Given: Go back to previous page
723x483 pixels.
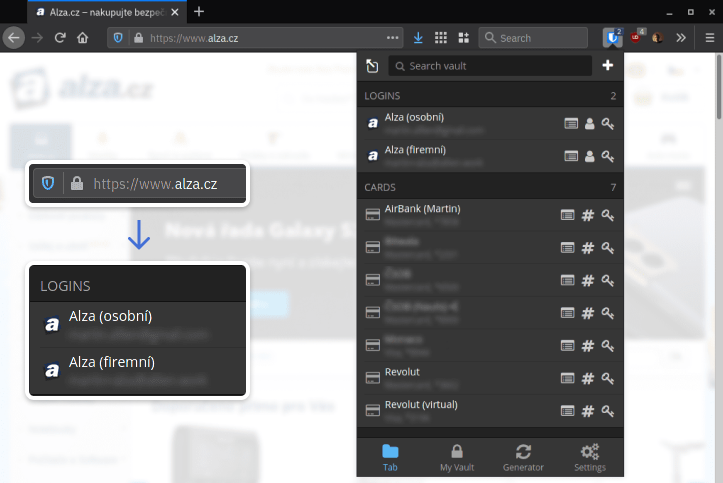Looking at the screenshot, I should tap(14, 38).
